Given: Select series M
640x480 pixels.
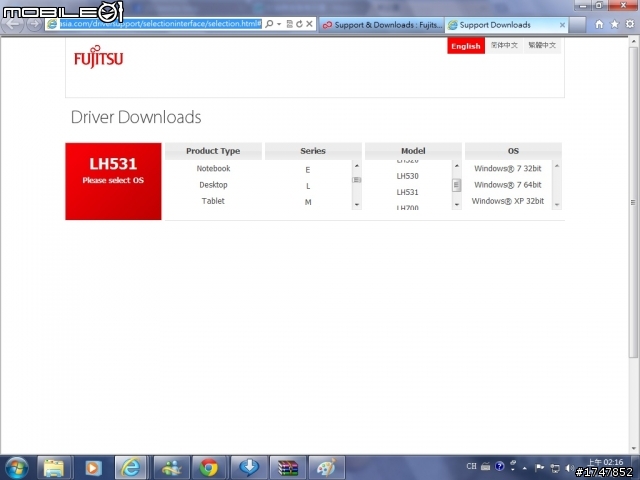Looking at the screenshot, I should click(308, 202).
